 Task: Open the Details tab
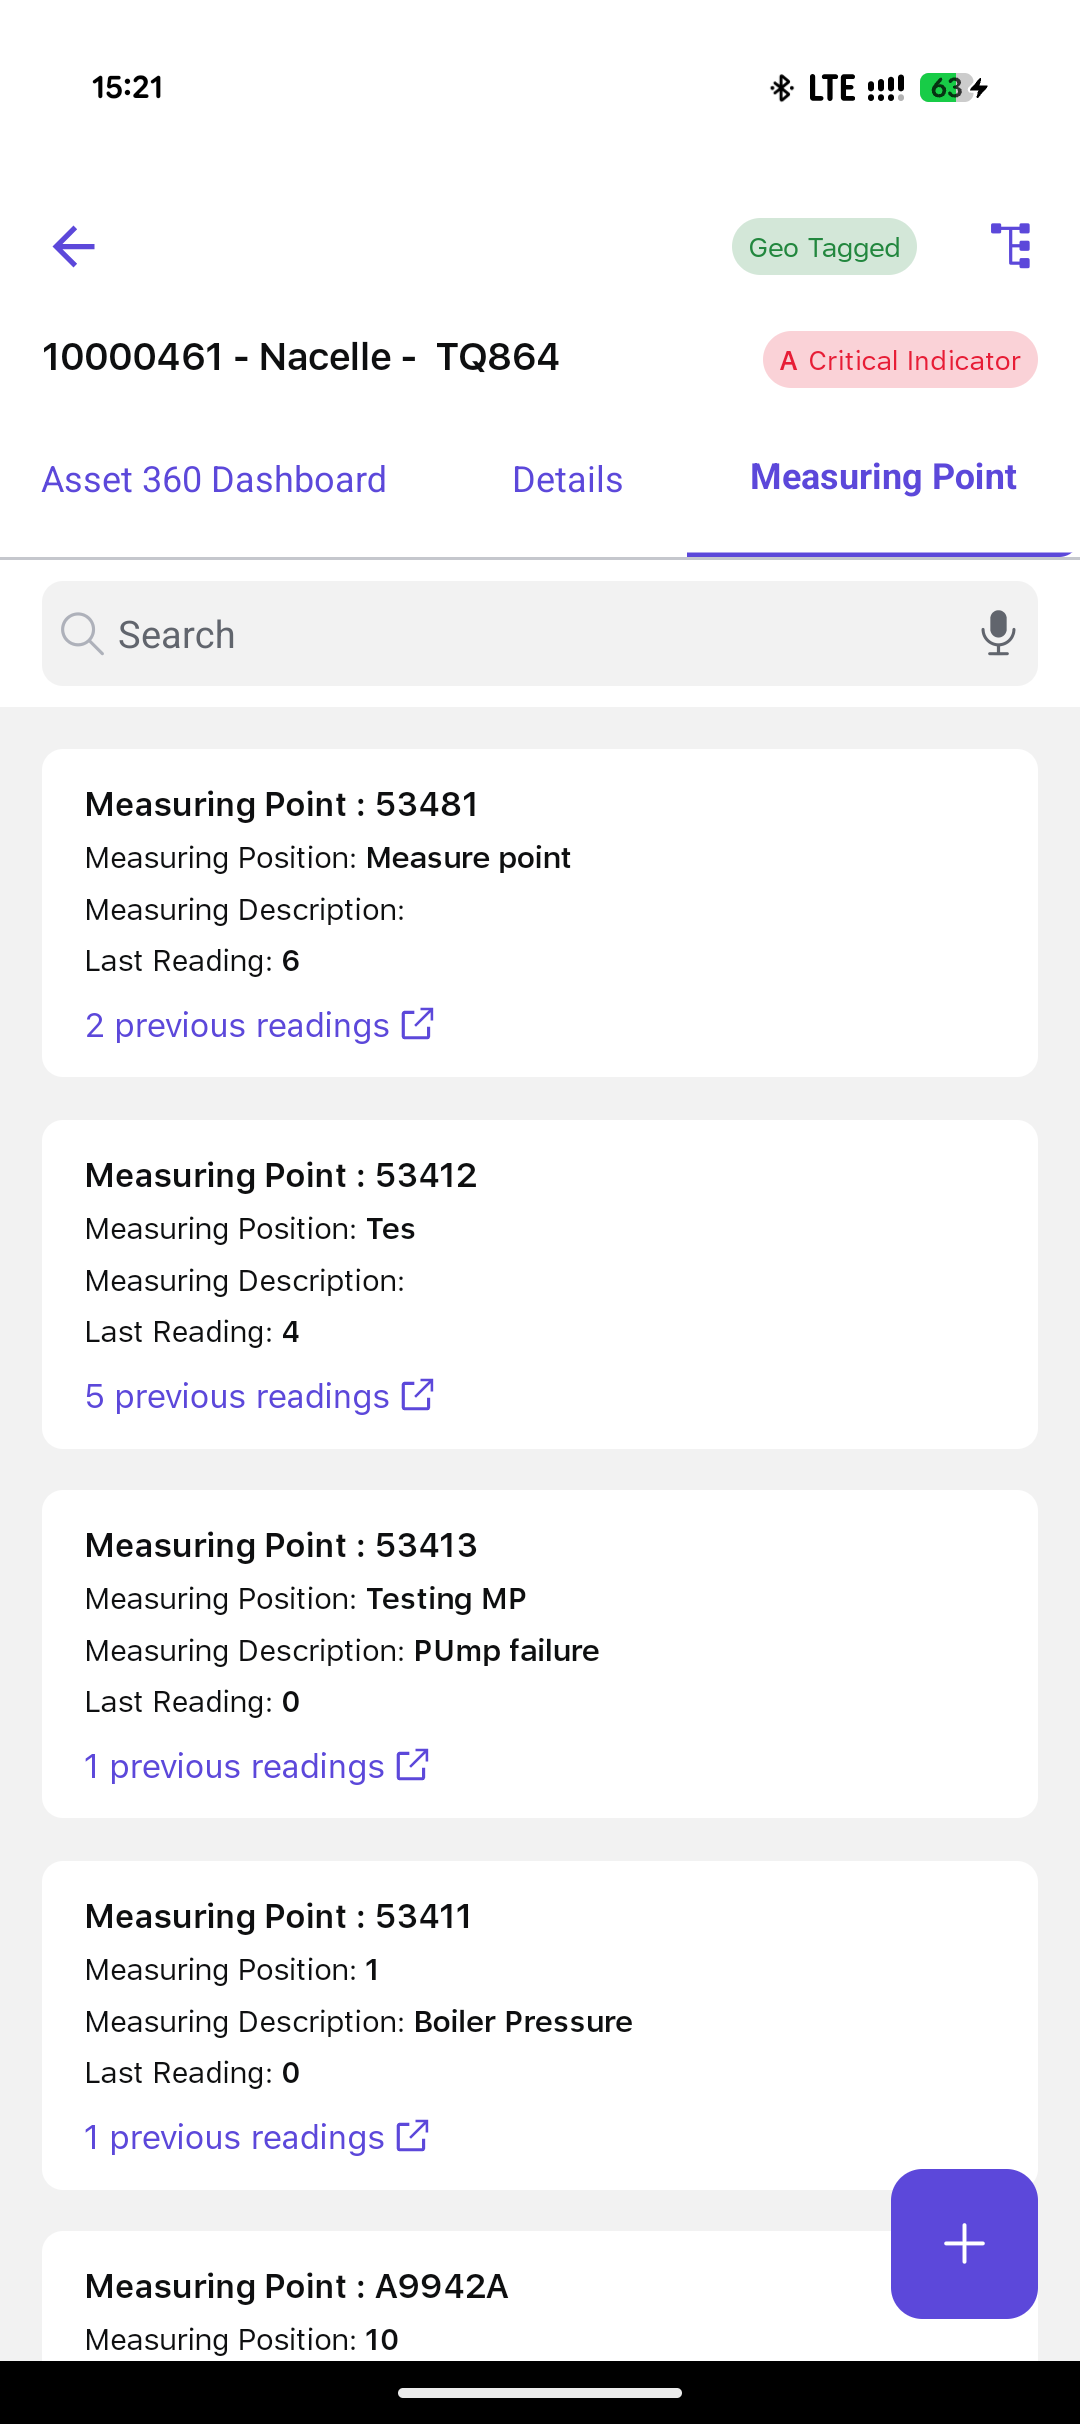tap(567, 480)
